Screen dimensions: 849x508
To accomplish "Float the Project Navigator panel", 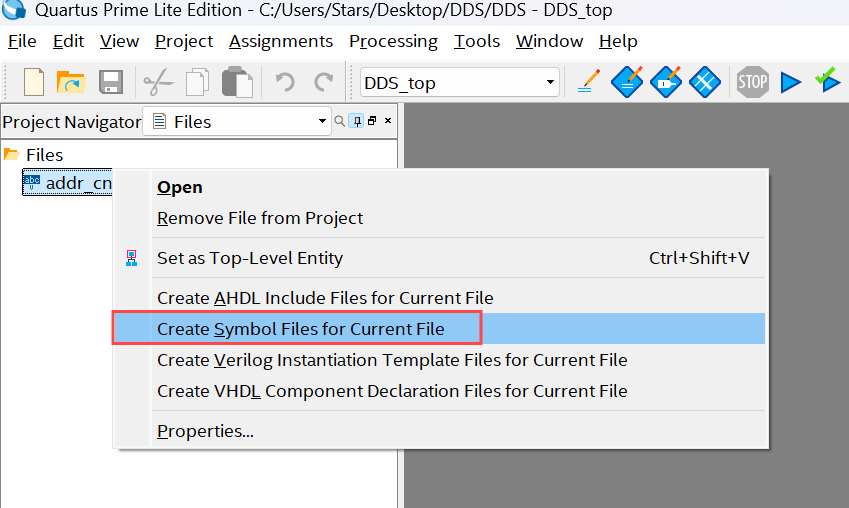I will [372, 121].
